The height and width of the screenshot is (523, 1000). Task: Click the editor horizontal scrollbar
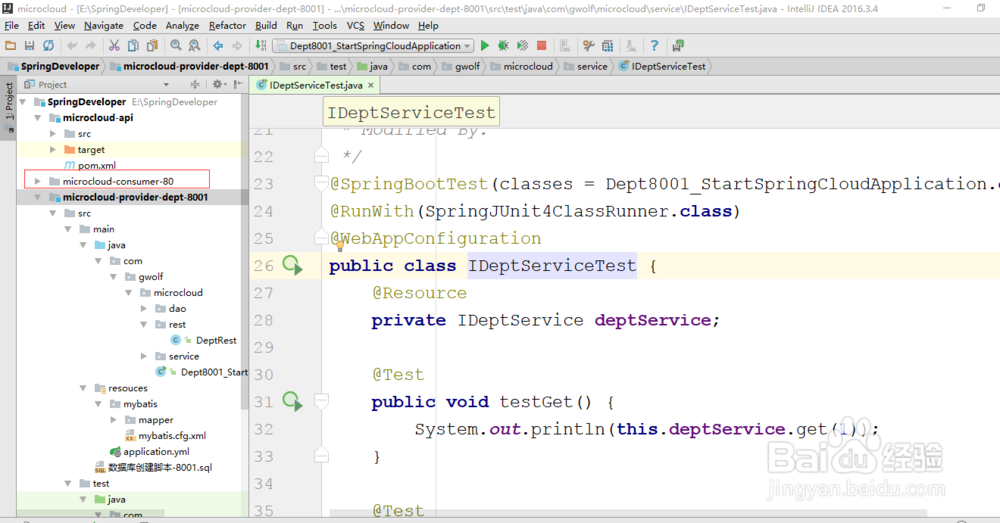(628, 513)
